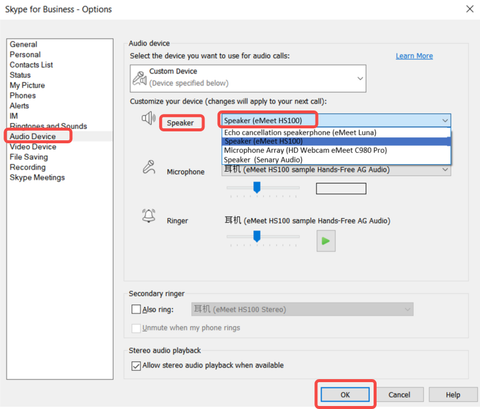Choose Echo cancellation speakerphone (eMeet Luna)
This screenshot has width=480, height=409.
pos(336,133)
